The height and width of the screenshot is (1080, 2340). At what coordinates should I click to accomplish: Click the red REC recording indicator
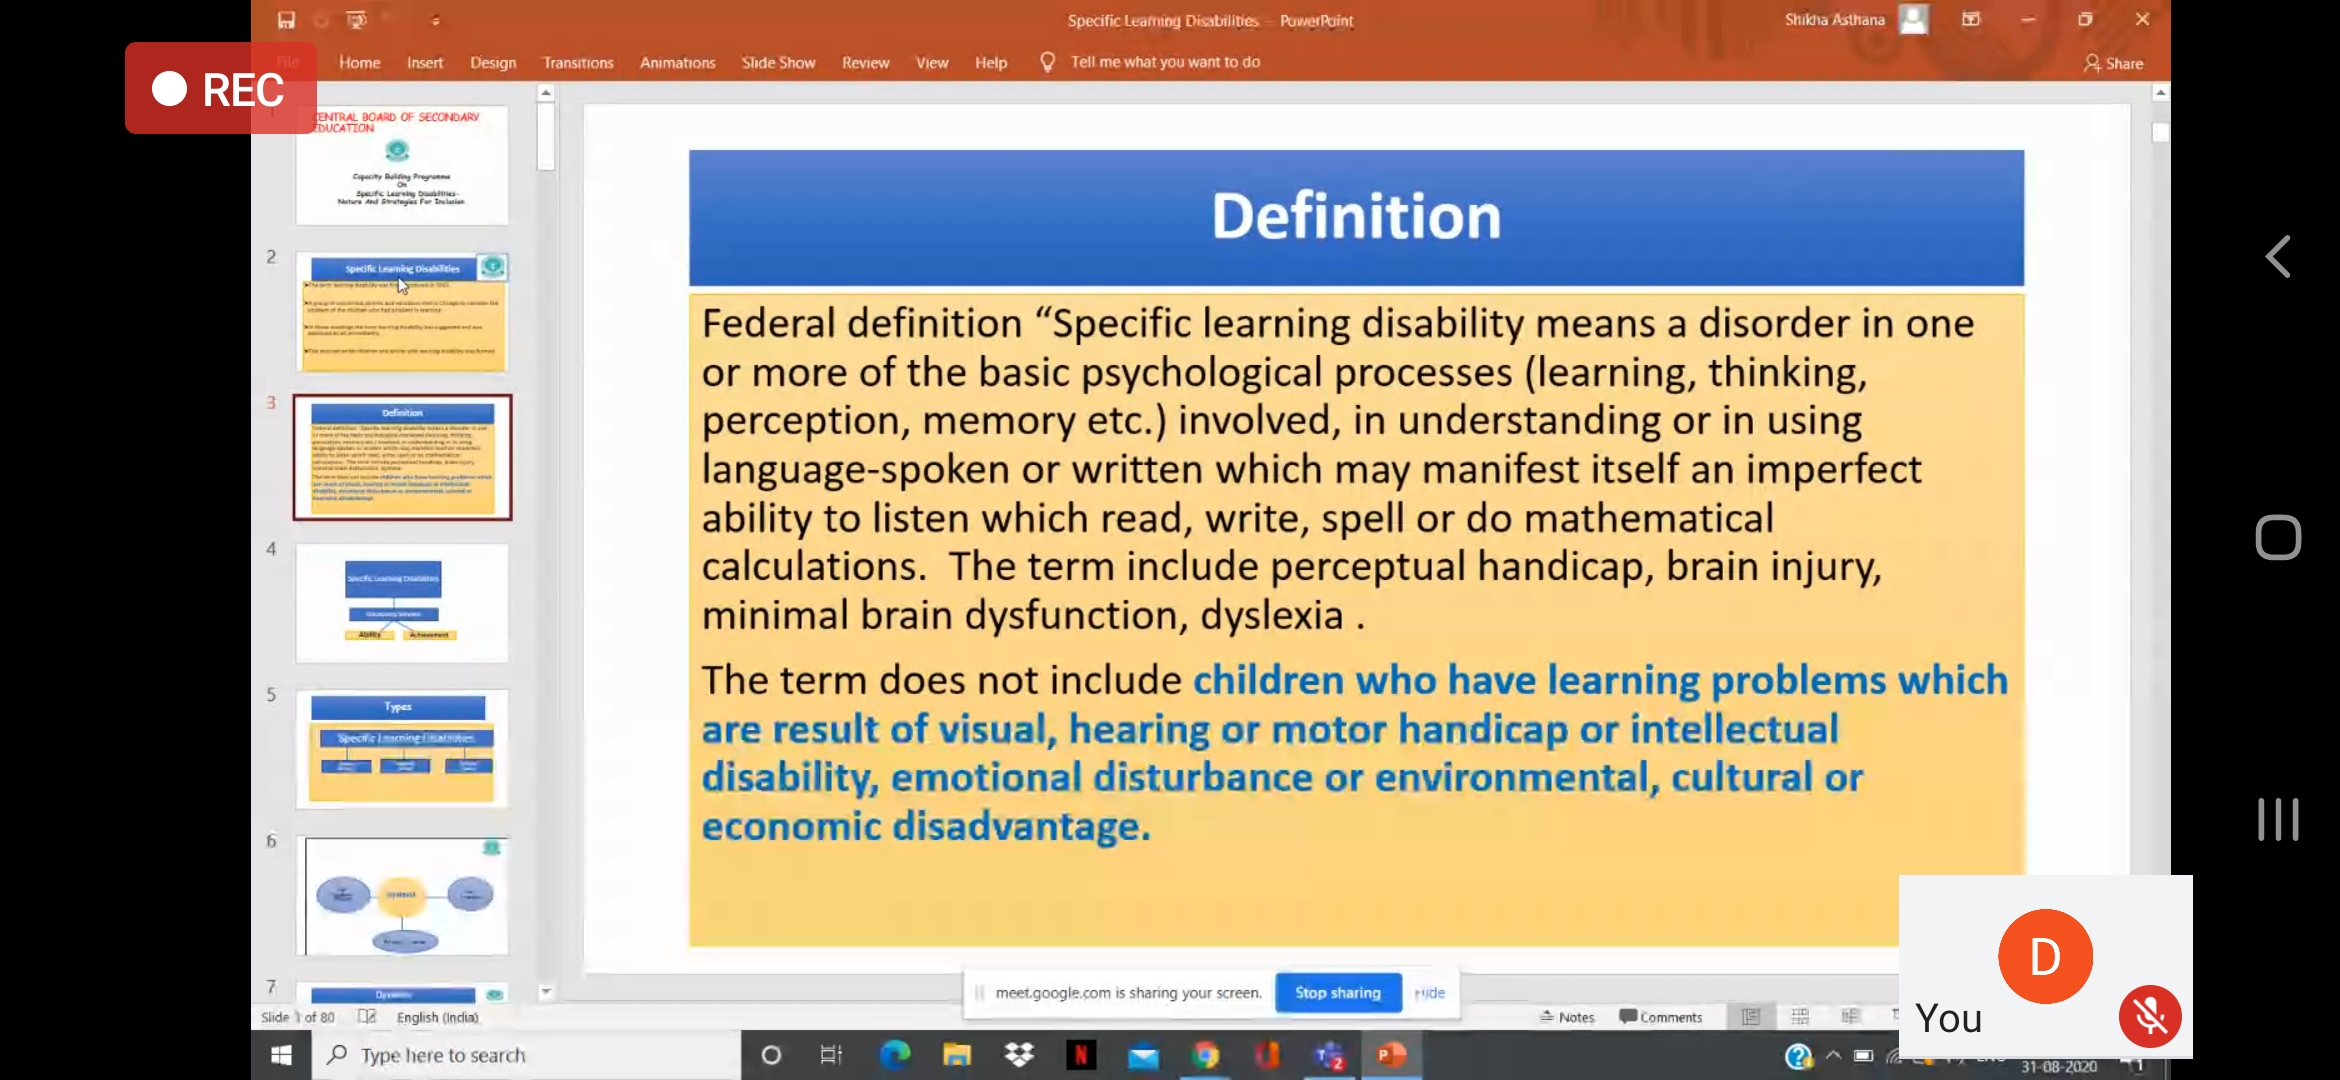click(220, 89)
